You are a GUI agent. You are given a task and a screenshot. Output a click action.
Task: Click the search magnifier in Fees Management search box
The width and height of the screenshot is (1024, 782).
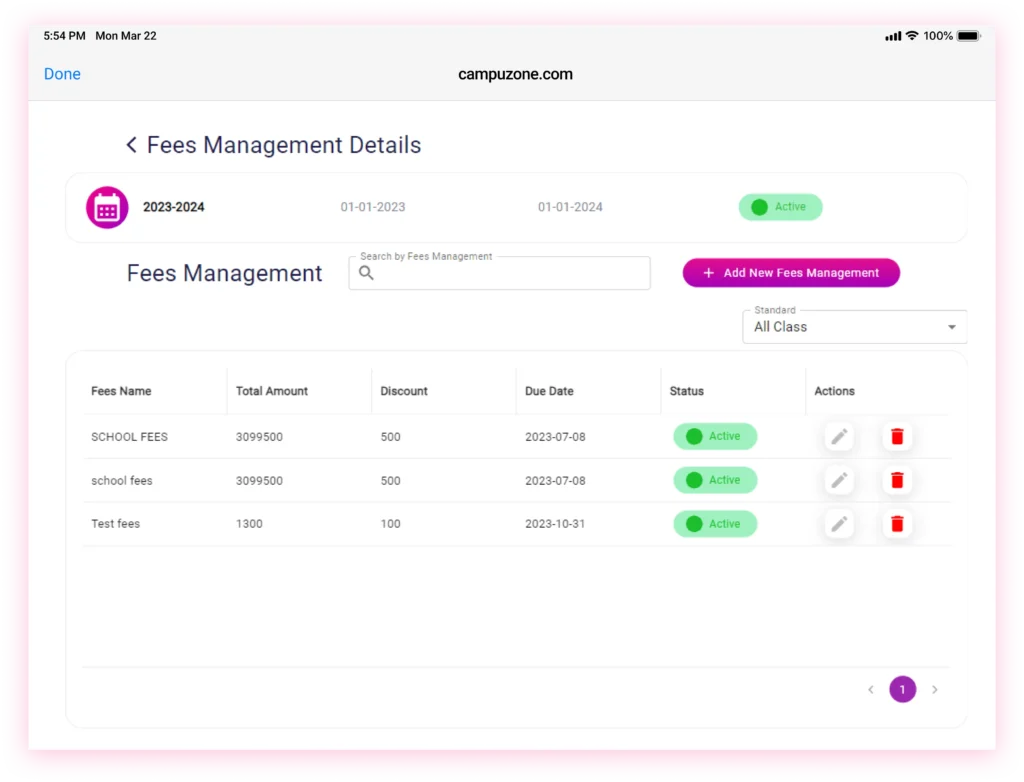pos(366,272)
